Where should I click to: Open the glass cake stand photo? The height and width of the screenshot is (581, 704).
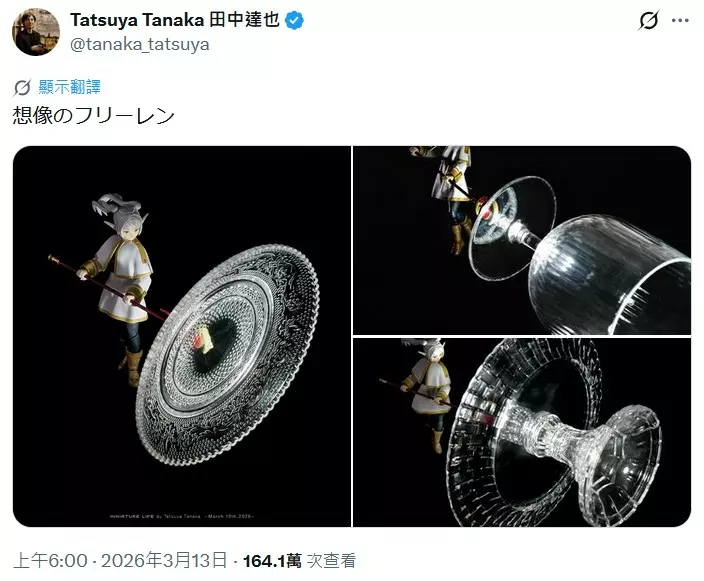click(x=522, y=432)
